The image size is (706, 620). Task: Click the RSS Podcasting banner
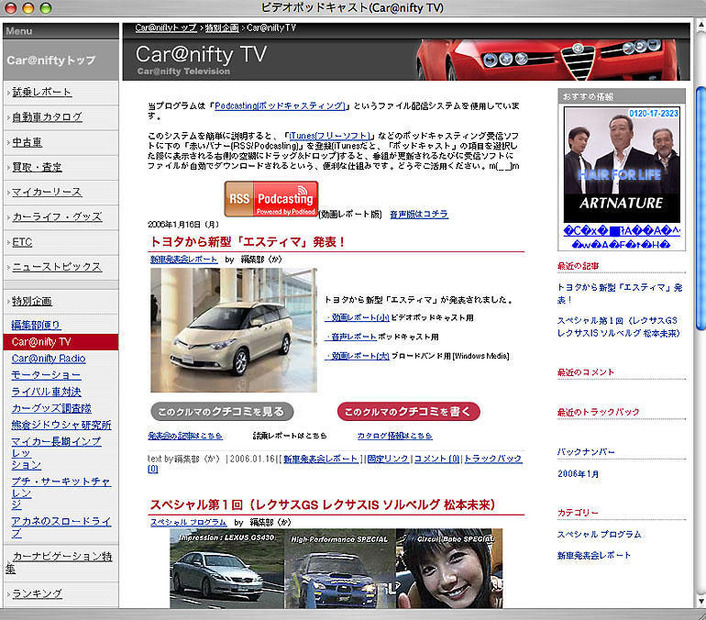point(272,199)
